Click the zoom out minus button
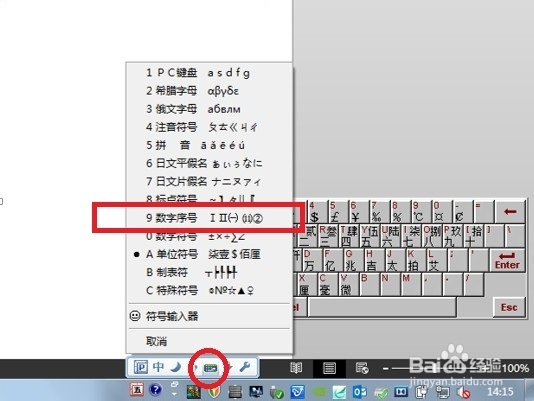This screenshot has height=401, width=534. (x=386, y=368)
